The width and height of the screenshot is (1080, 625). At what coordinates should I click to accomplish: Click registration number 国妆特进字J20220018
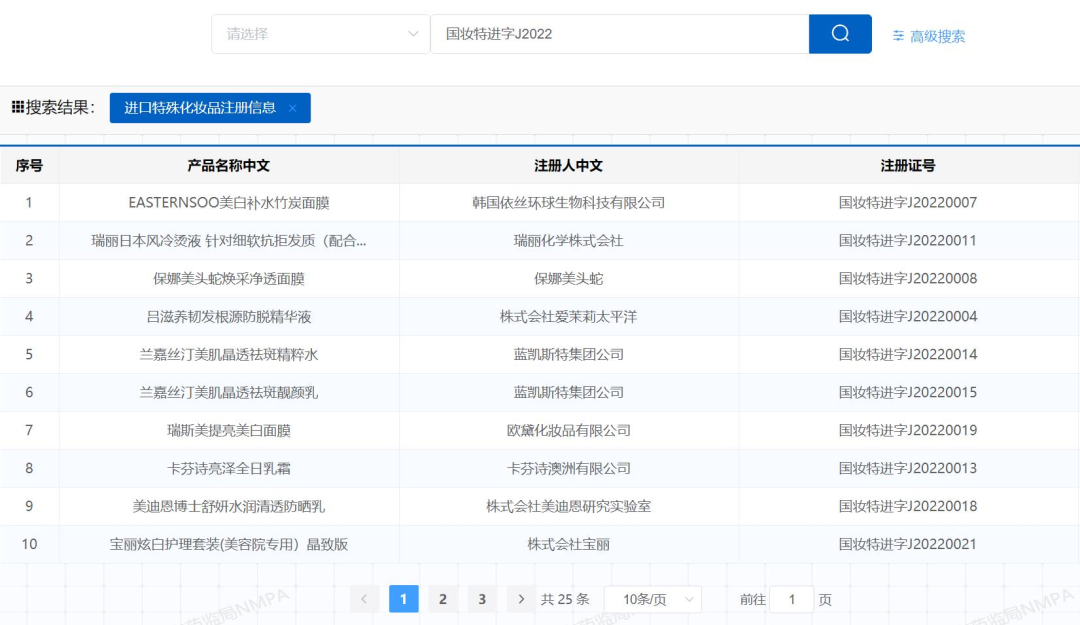[x=908, y=506]
